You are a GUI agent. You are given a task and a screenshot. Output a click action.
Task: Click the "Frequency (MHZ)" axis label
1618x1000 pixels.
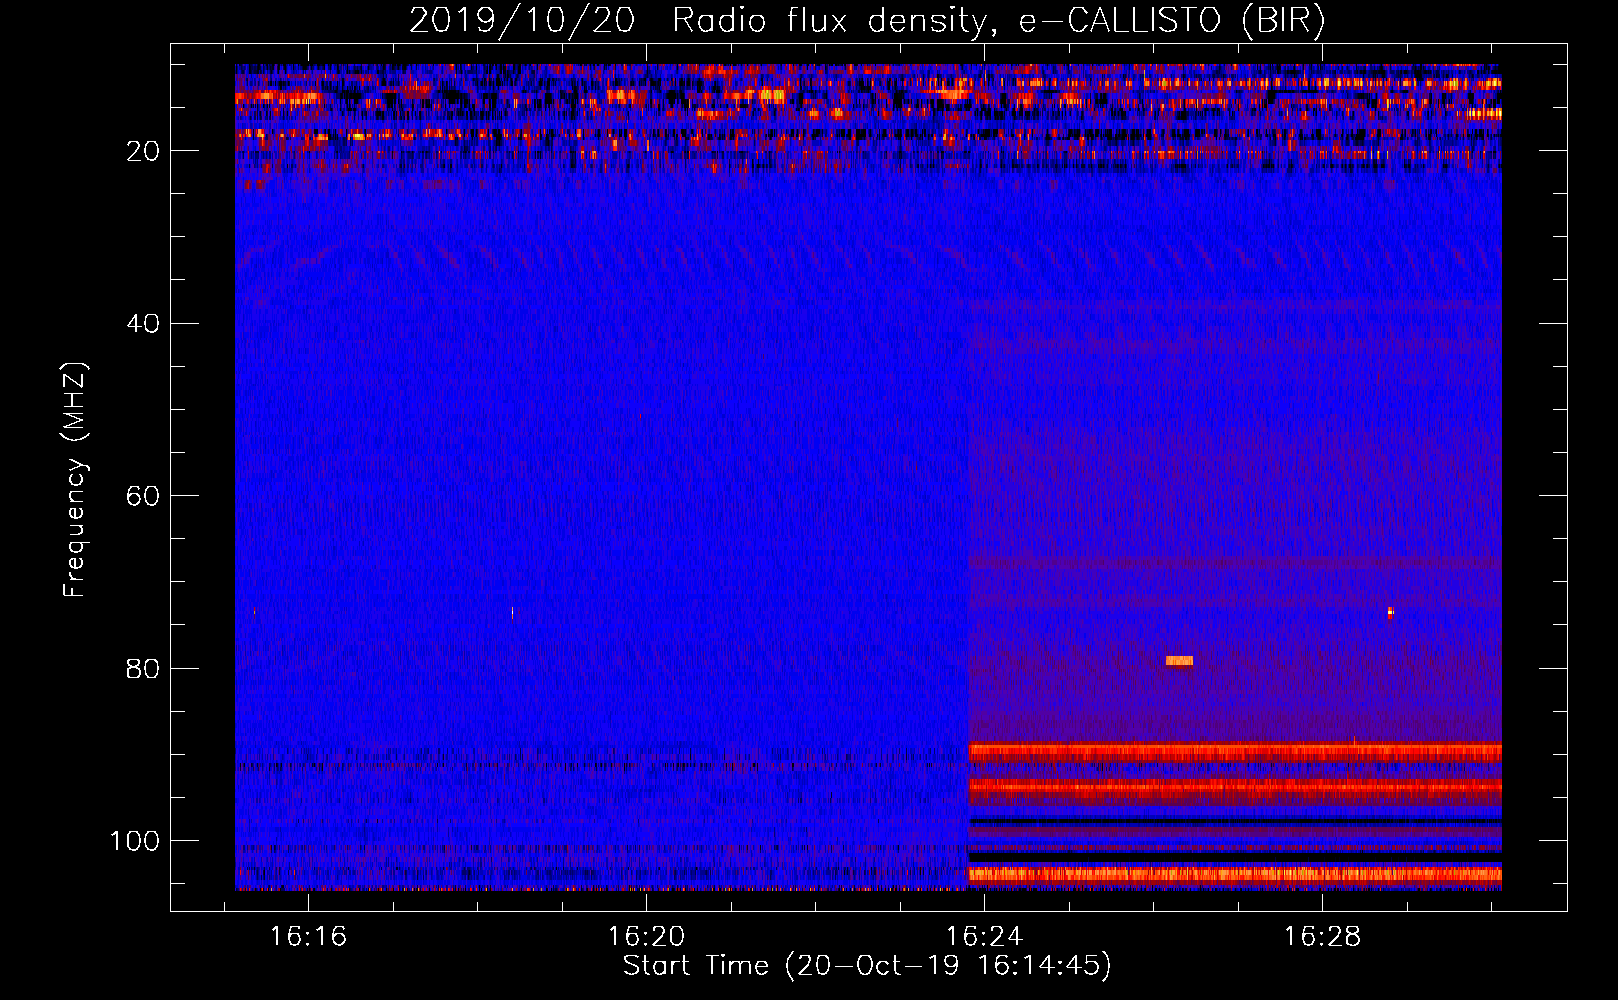click(x=75, y=480)
